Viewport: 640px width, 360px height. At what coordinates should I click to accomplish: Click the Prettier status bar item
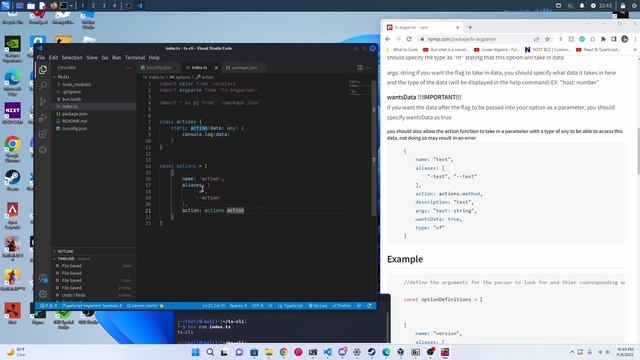(342, 306)
